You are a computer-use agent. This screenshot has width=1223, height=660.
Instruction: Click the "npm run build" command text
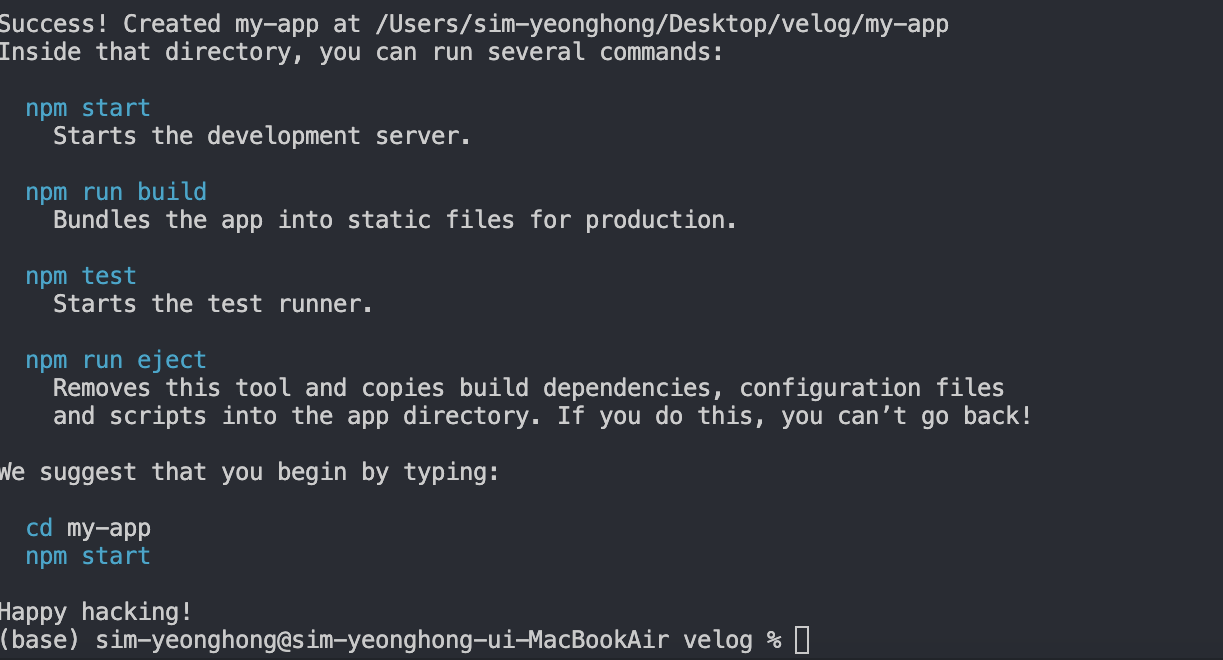(x=116, y=192)
